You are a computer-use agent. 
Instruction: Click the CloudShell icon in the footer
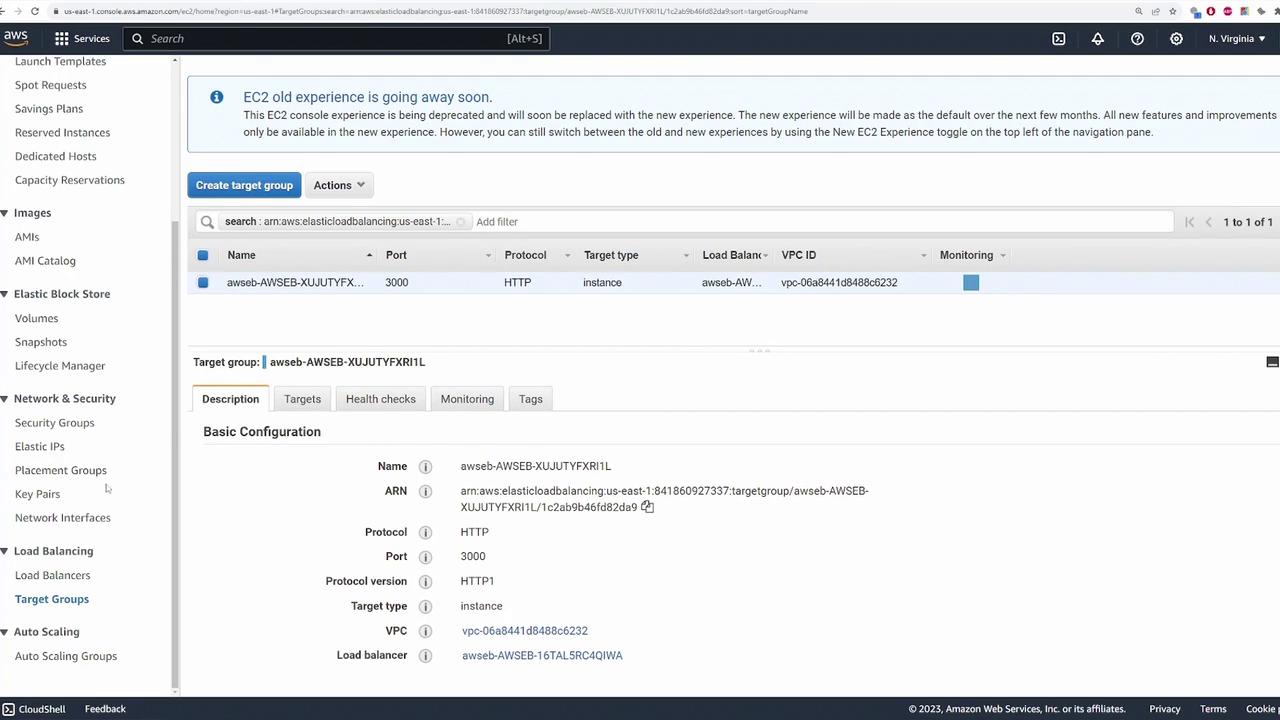[8, 709]
